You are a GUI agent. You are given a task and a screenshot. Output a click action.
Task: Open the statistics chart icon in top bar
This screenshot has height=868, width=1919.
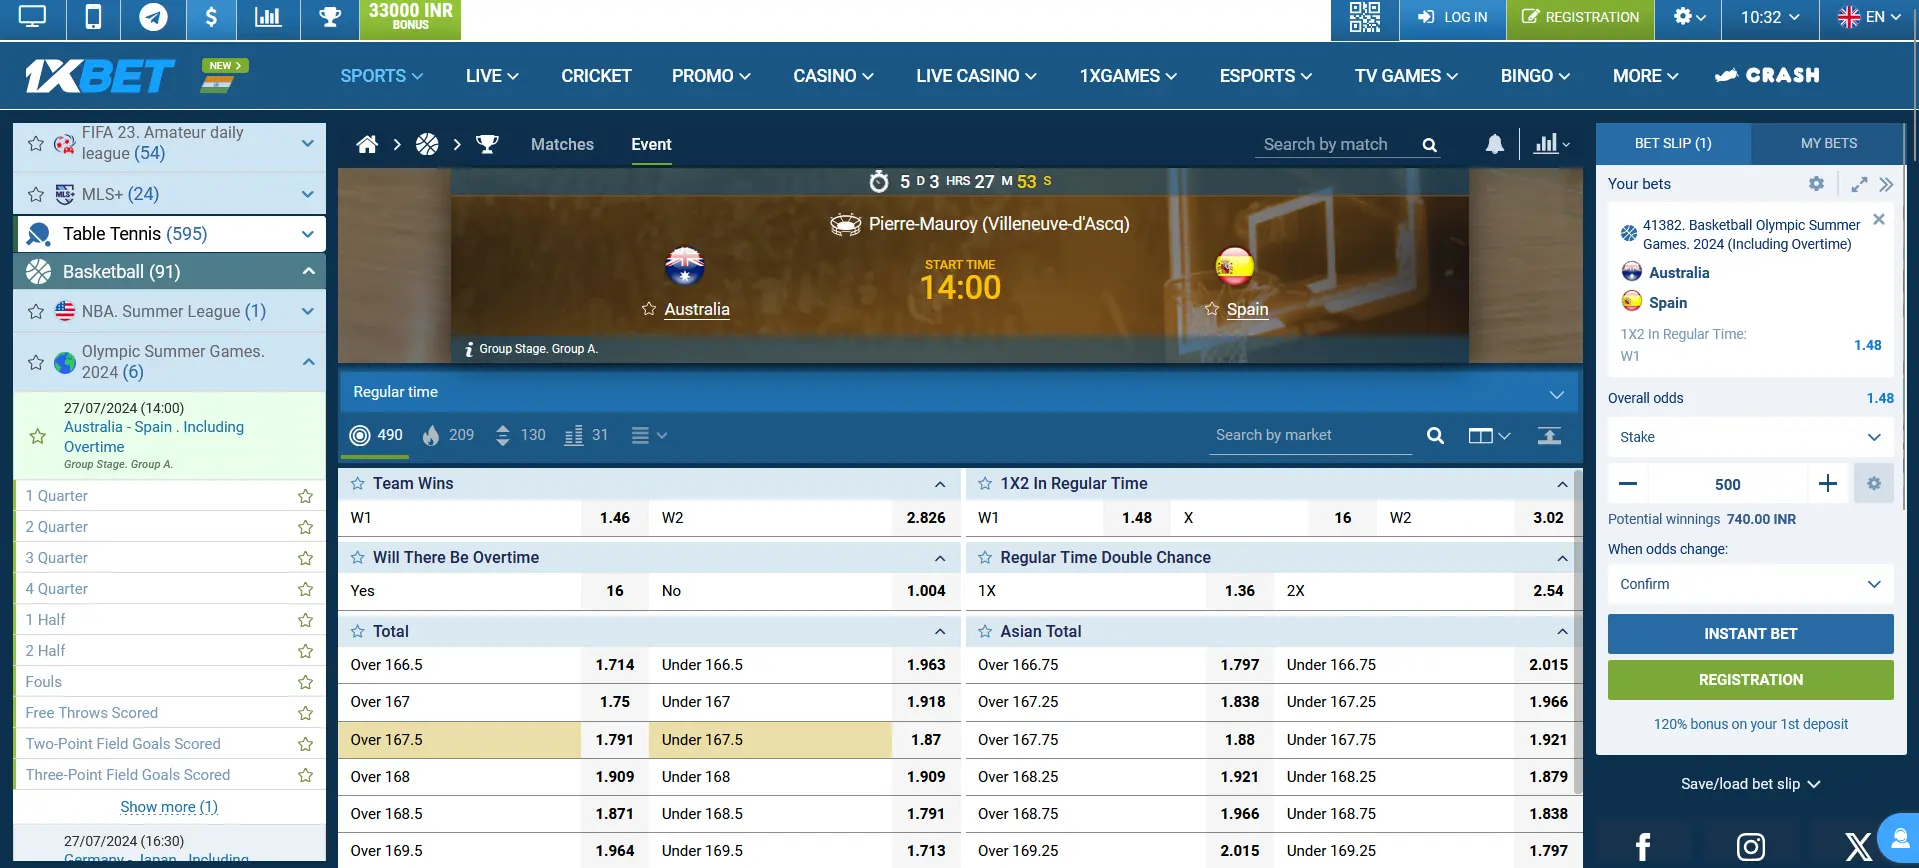268,17
